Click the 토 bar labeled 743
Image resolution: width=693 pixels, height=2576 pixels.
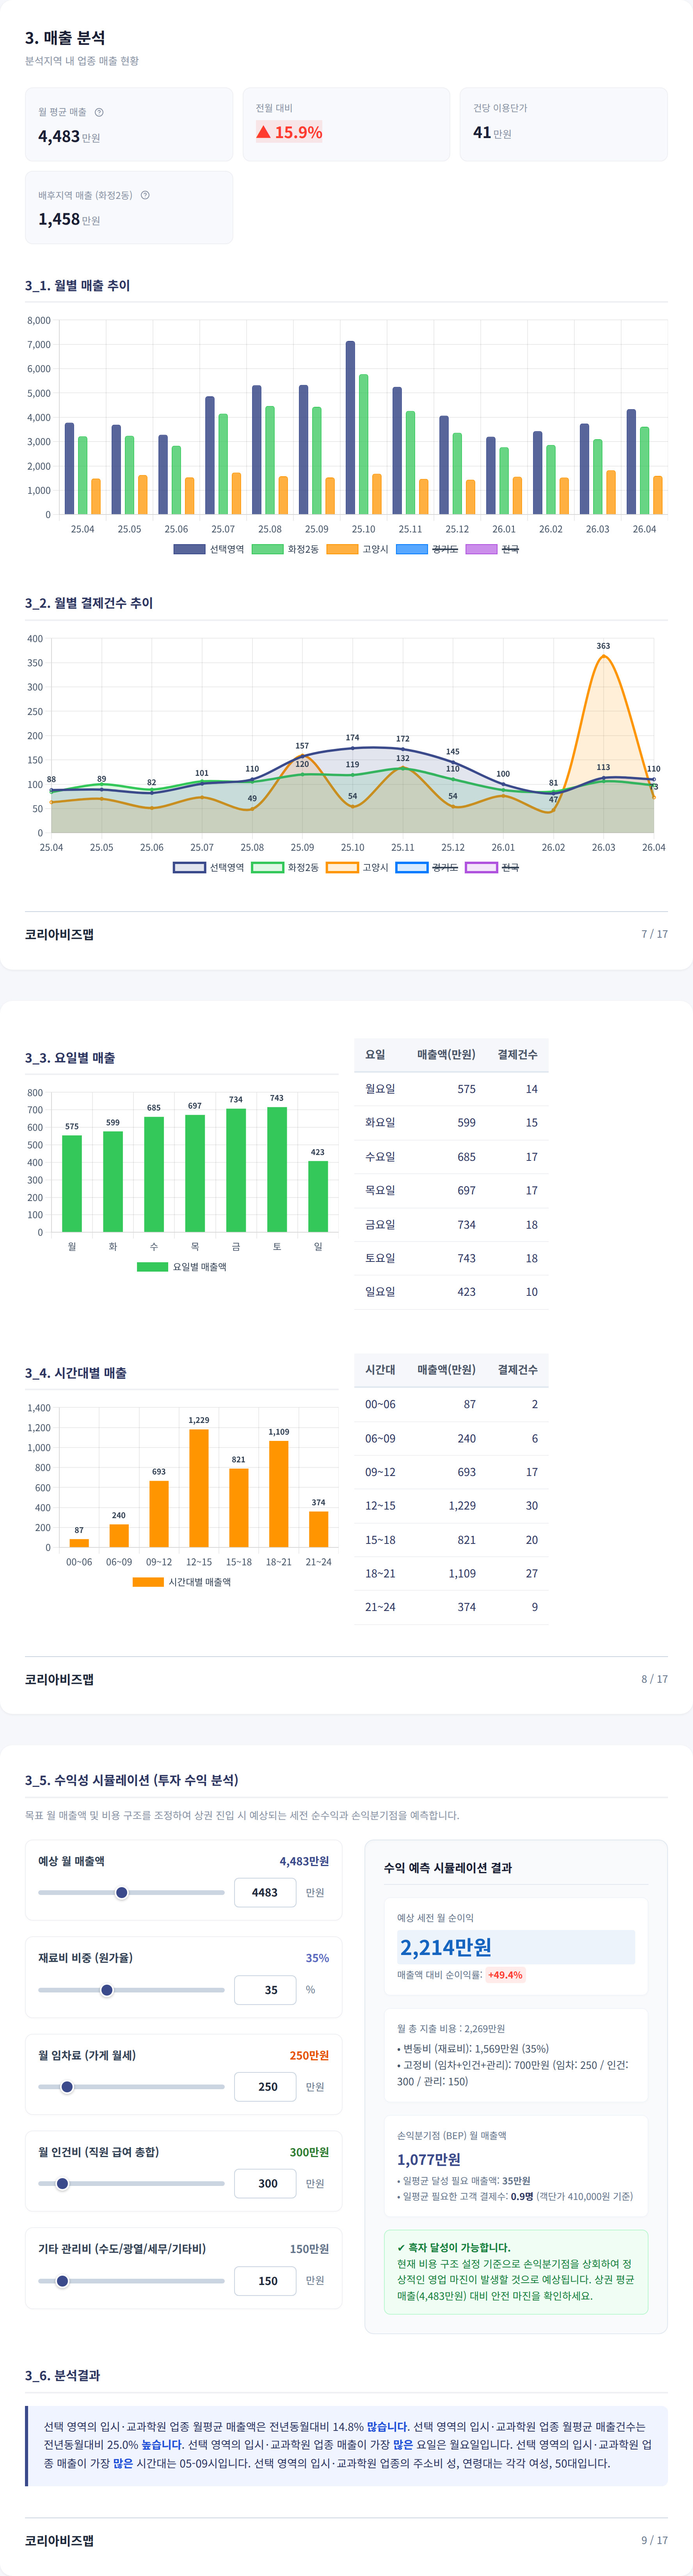tap(277, 1169)
